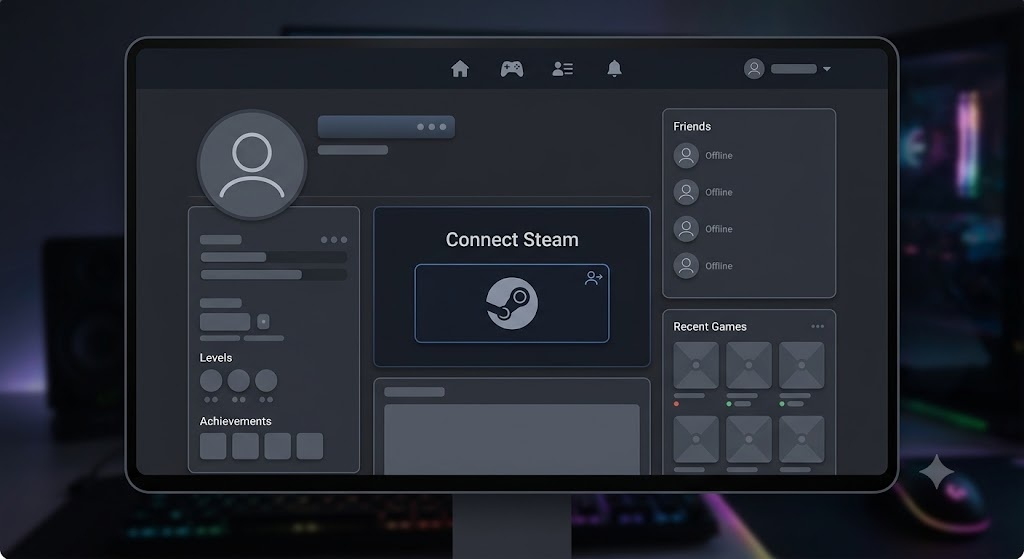The height and width of the screenshot is (559, 1024).
Task: Open the Recent Games three-dot menu
Action: click(817, 327)
